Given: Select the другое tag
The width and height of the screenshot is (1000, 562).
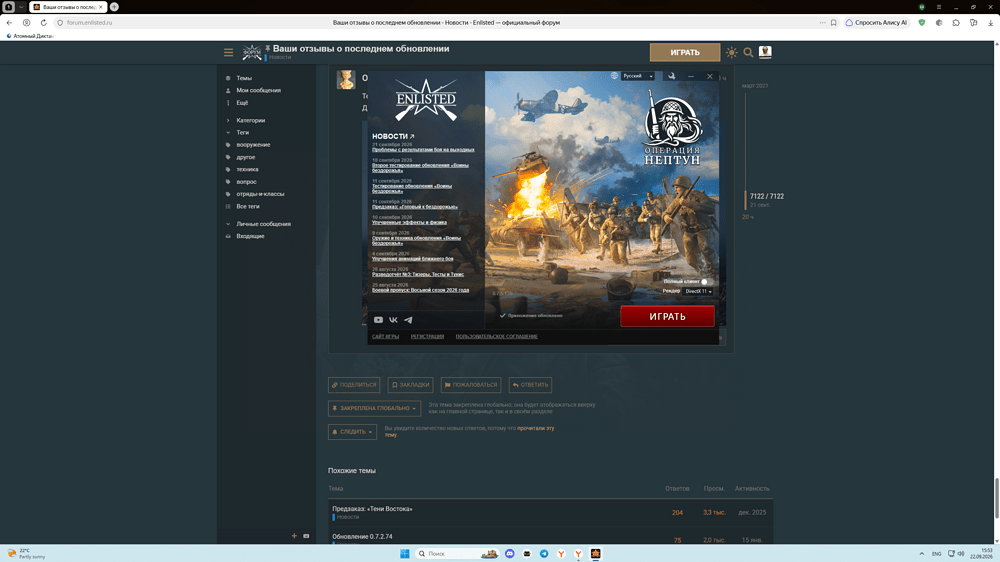Looking at the screenshot, I should [x=246, y=157].
